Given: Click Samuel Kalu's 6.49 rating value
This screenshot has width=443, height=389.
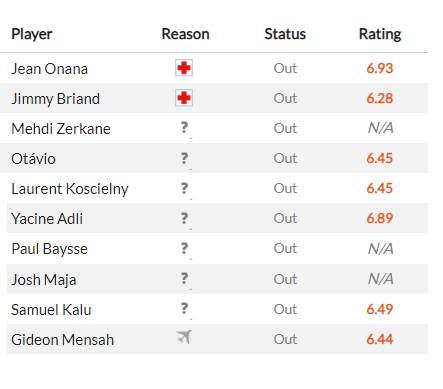Looking at the screenshot, I should [380, 309].
